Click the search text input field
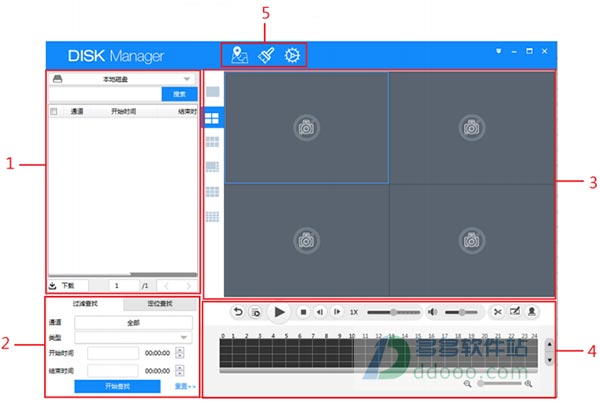This screenshot has width=600, height=409. [x=105, y=94]
